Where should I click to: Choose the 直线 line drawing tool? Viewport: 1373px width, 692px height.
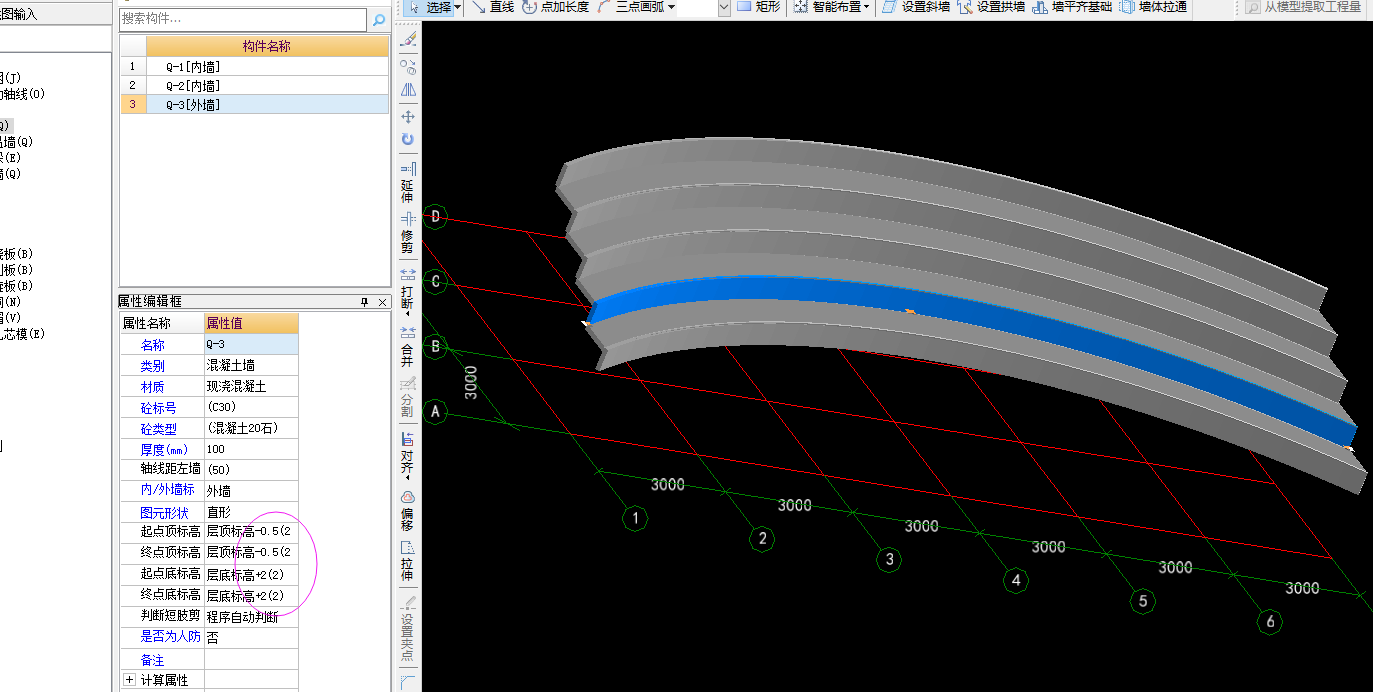pyautogui.click(x=492, y=7)
